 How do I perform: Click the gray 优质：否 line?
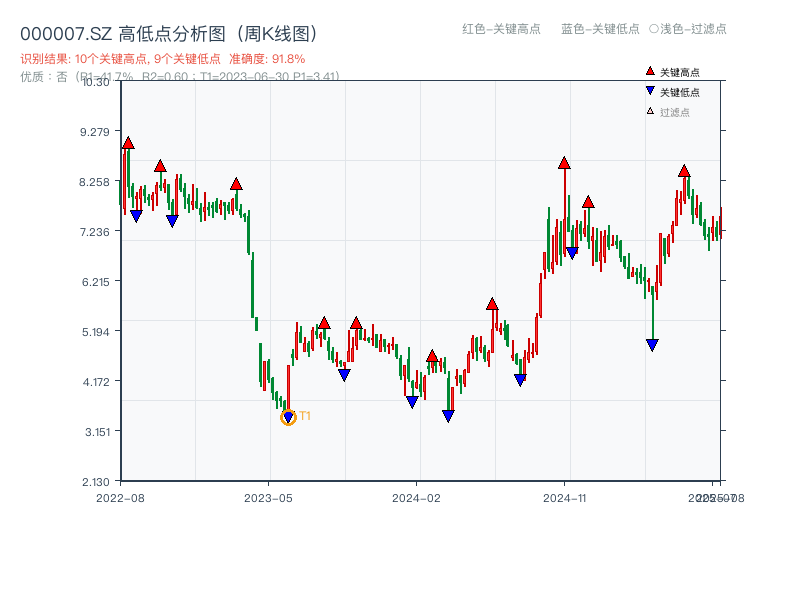180,77
